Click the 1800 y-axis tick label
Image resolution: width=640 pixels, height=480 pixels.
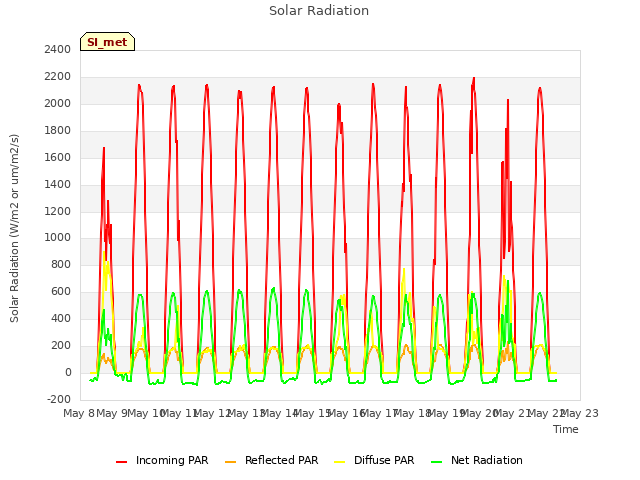click(x=58, y=131)
